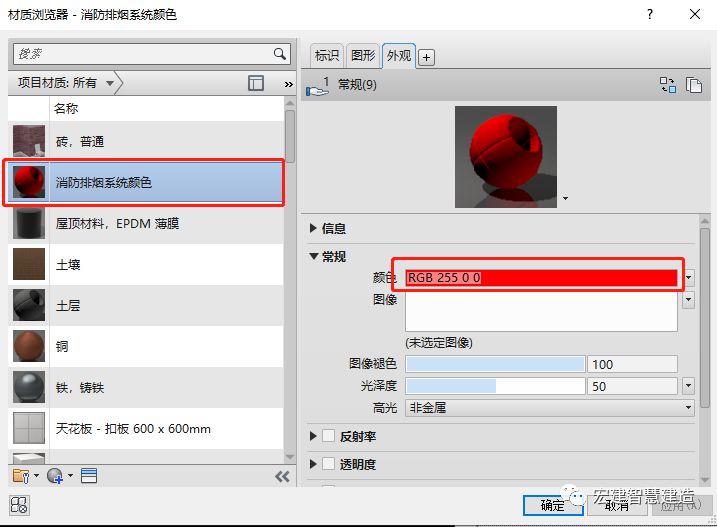Click the shared asset hand icon

point(317,87)
